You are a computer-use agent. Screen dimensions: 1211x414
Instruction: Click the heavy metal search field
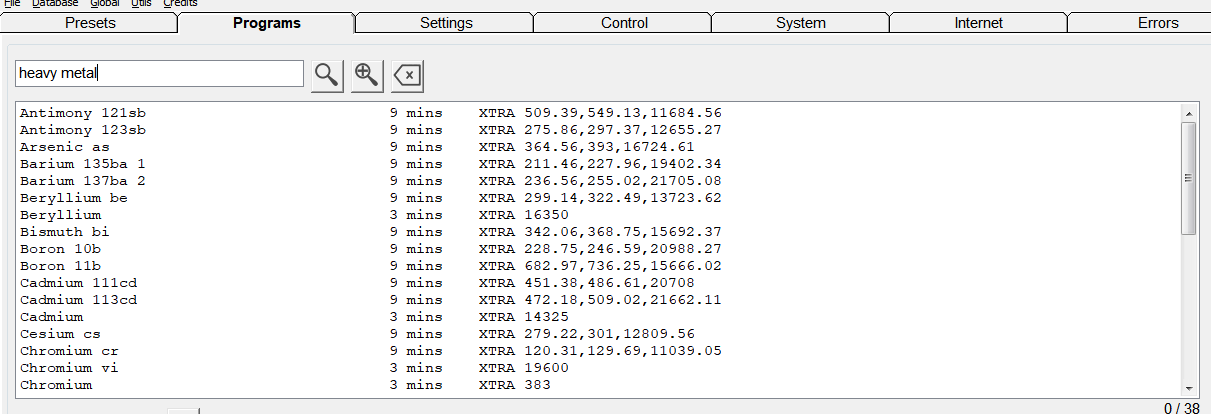pos(159,74)
